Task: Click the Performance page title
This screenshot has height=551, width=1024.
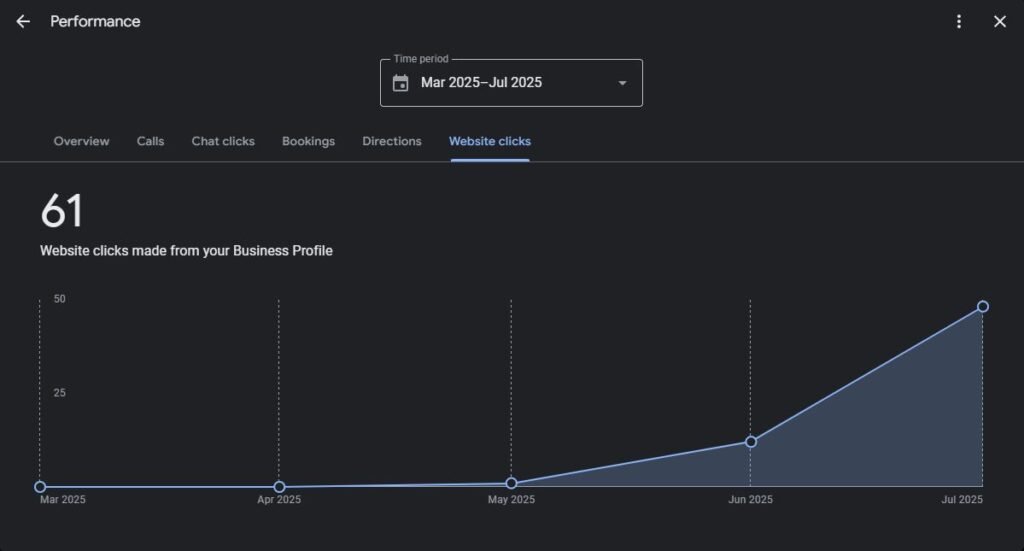Action: [x=95, y=22]
